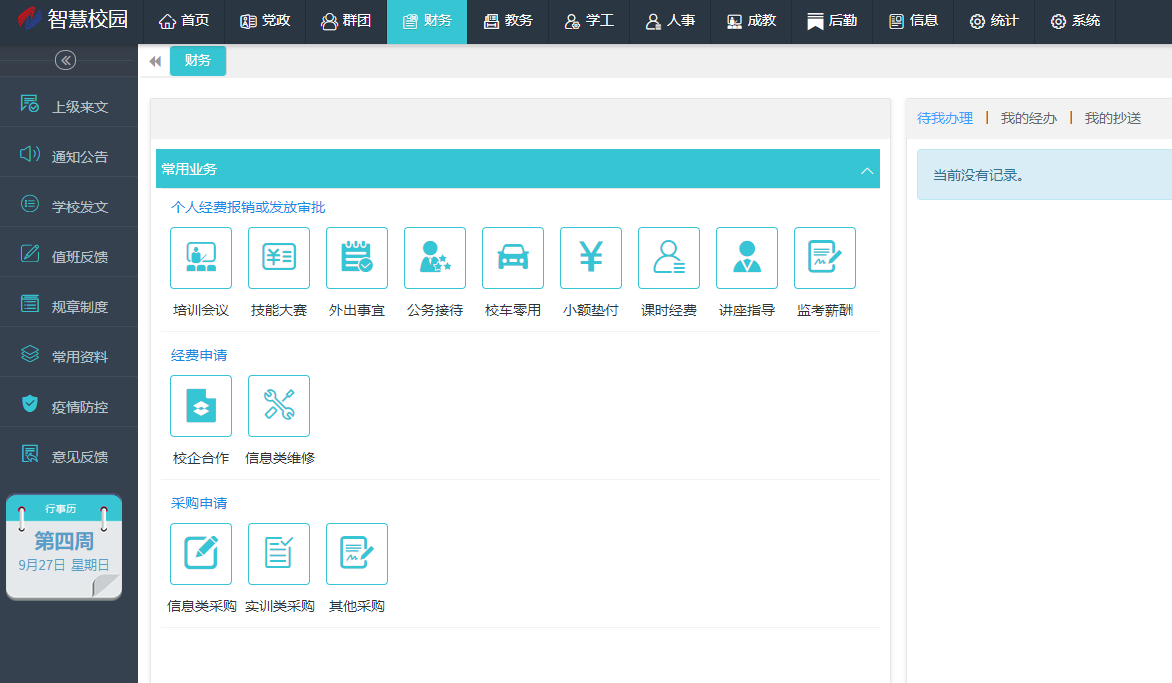Switch to the 教务 top menu
The width and height of the screenshot is (1172, 683).
tap(508, 21)
